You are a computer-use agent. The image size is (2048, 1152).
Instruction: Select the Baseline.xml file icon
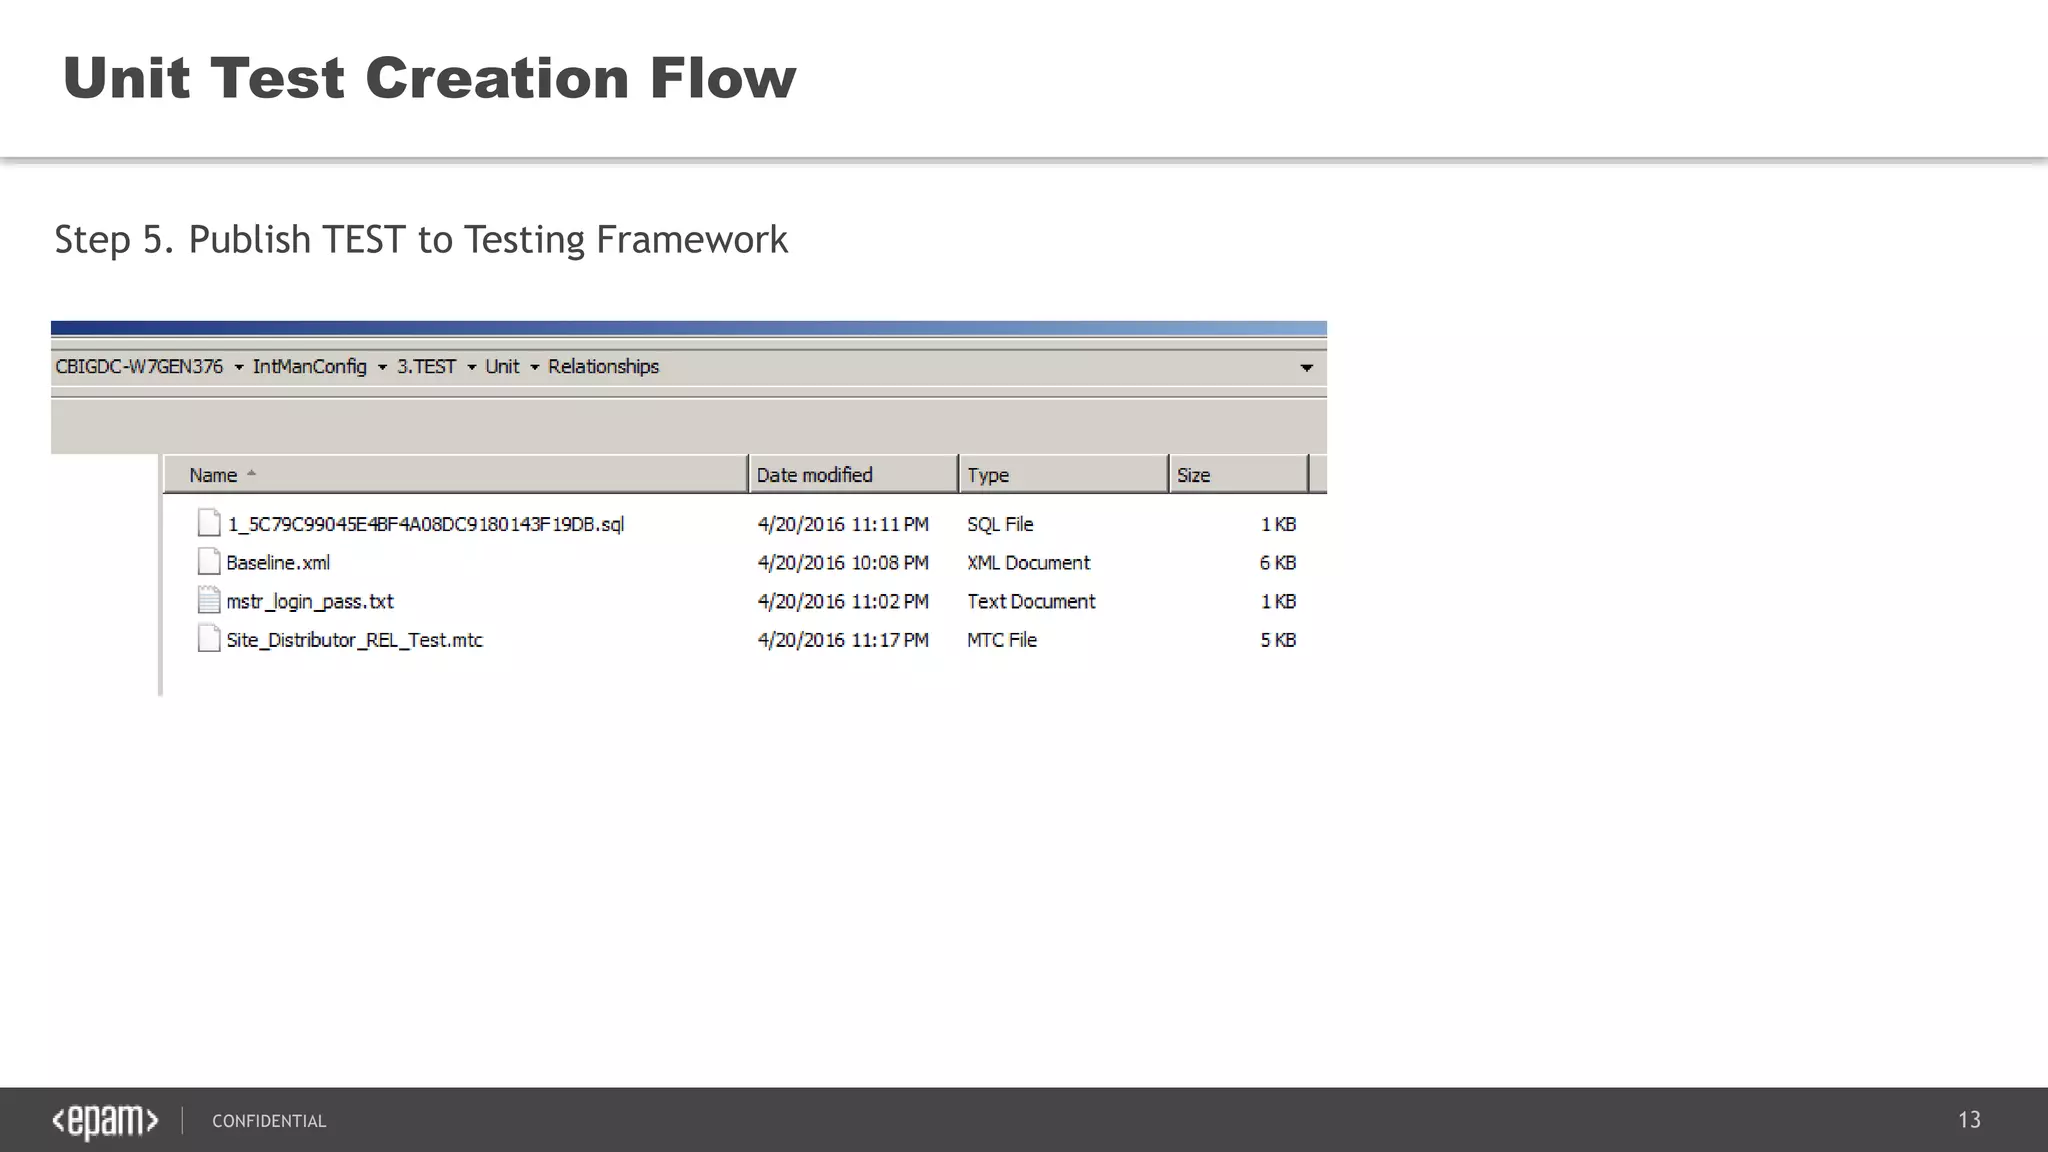[x=209, y=562]
